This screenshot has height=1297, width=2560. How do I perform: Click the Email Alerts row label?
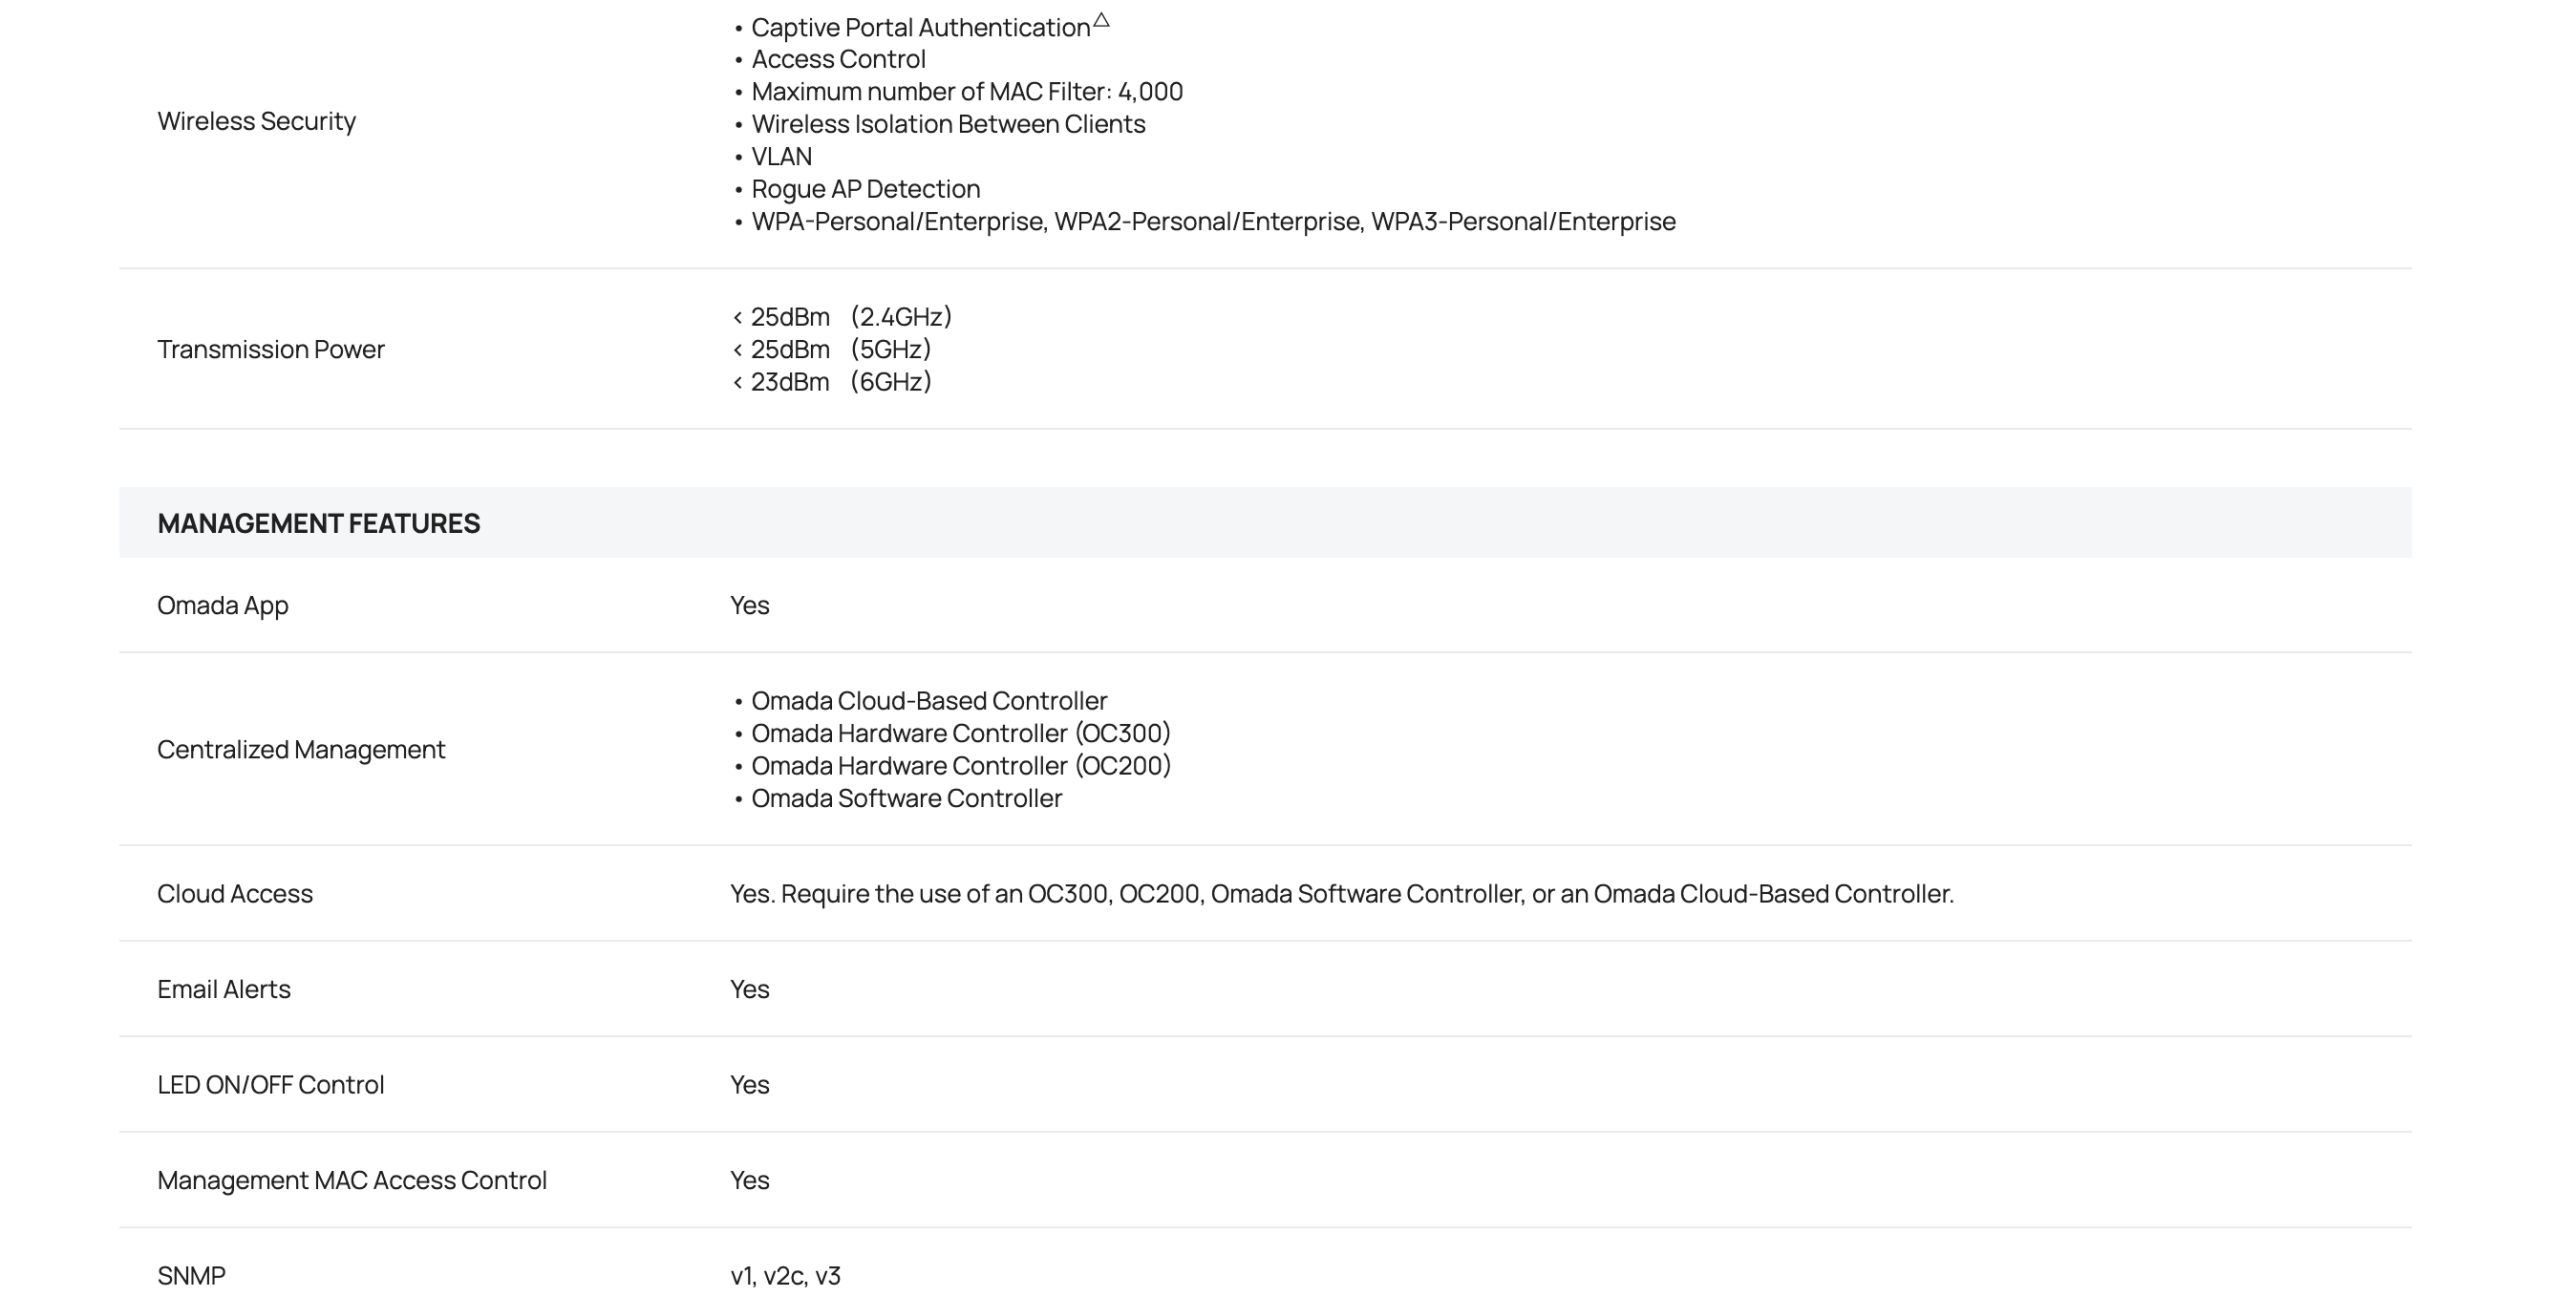(x=223, y=989)
